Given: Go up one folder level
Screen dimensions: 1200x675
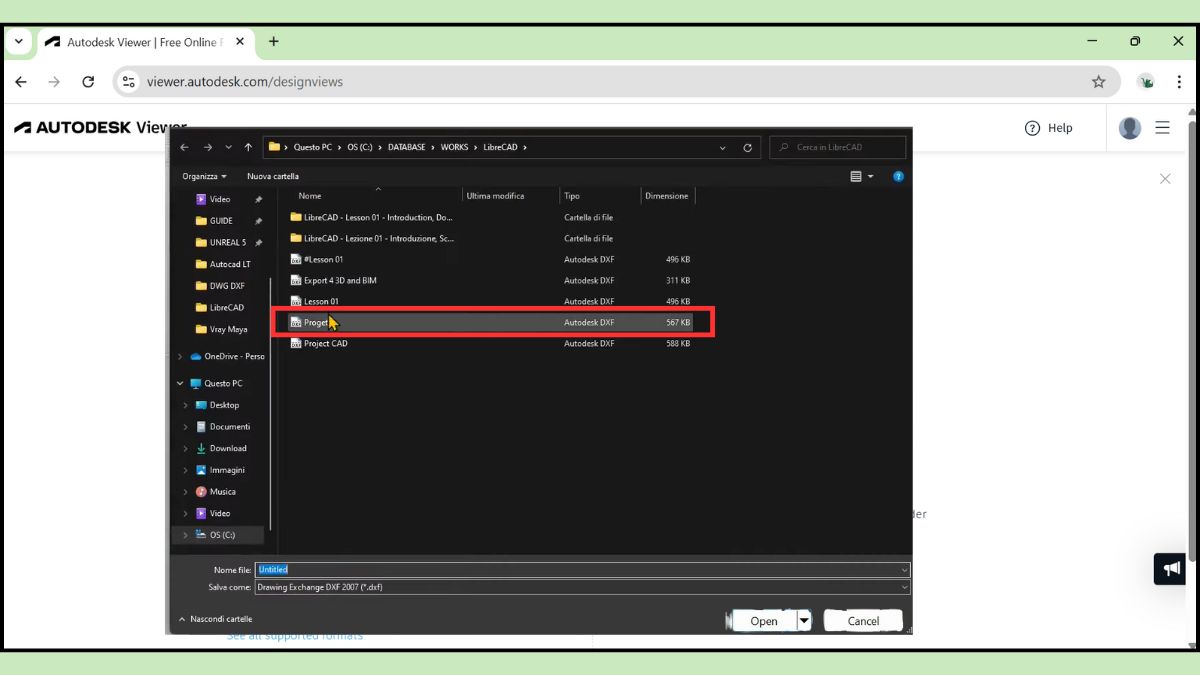Looking at the screenshot, I should tap(248, 147).
